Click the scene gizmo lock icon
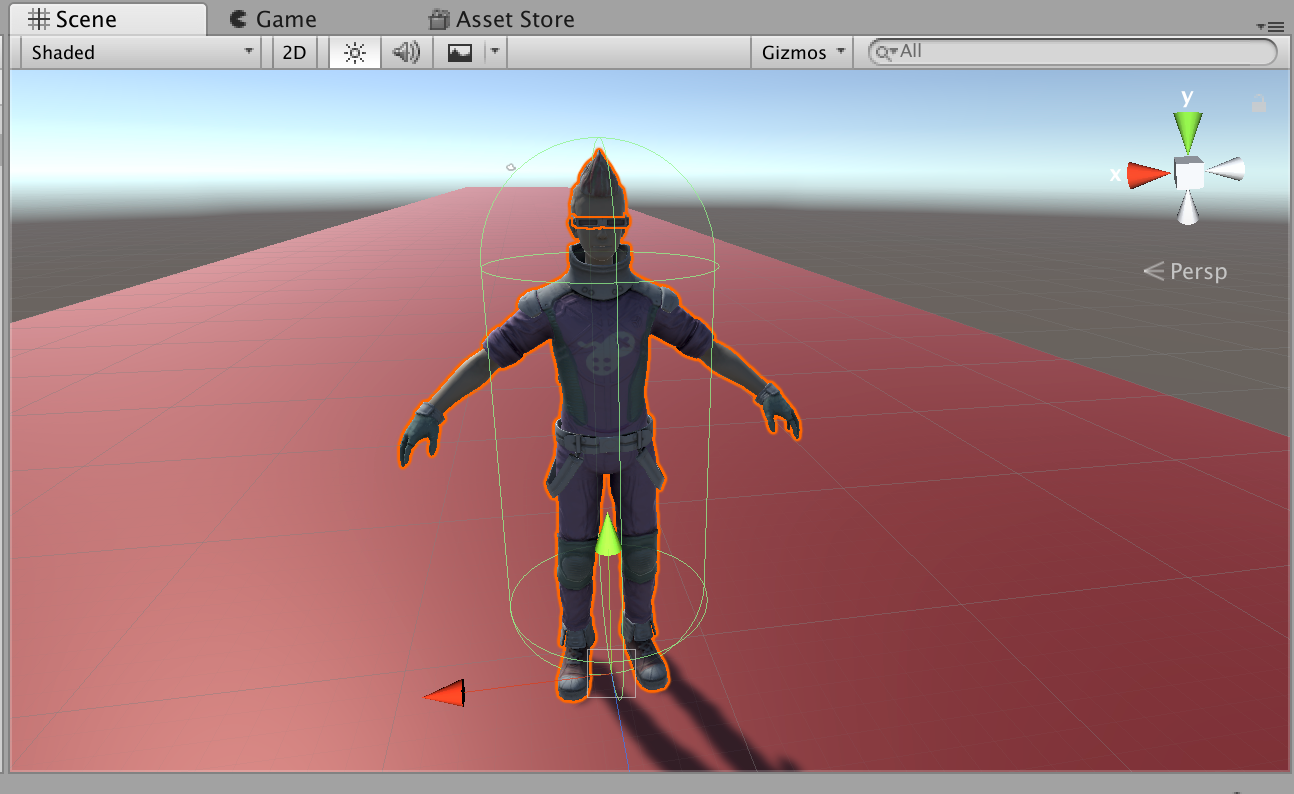 coord(1259,102)
